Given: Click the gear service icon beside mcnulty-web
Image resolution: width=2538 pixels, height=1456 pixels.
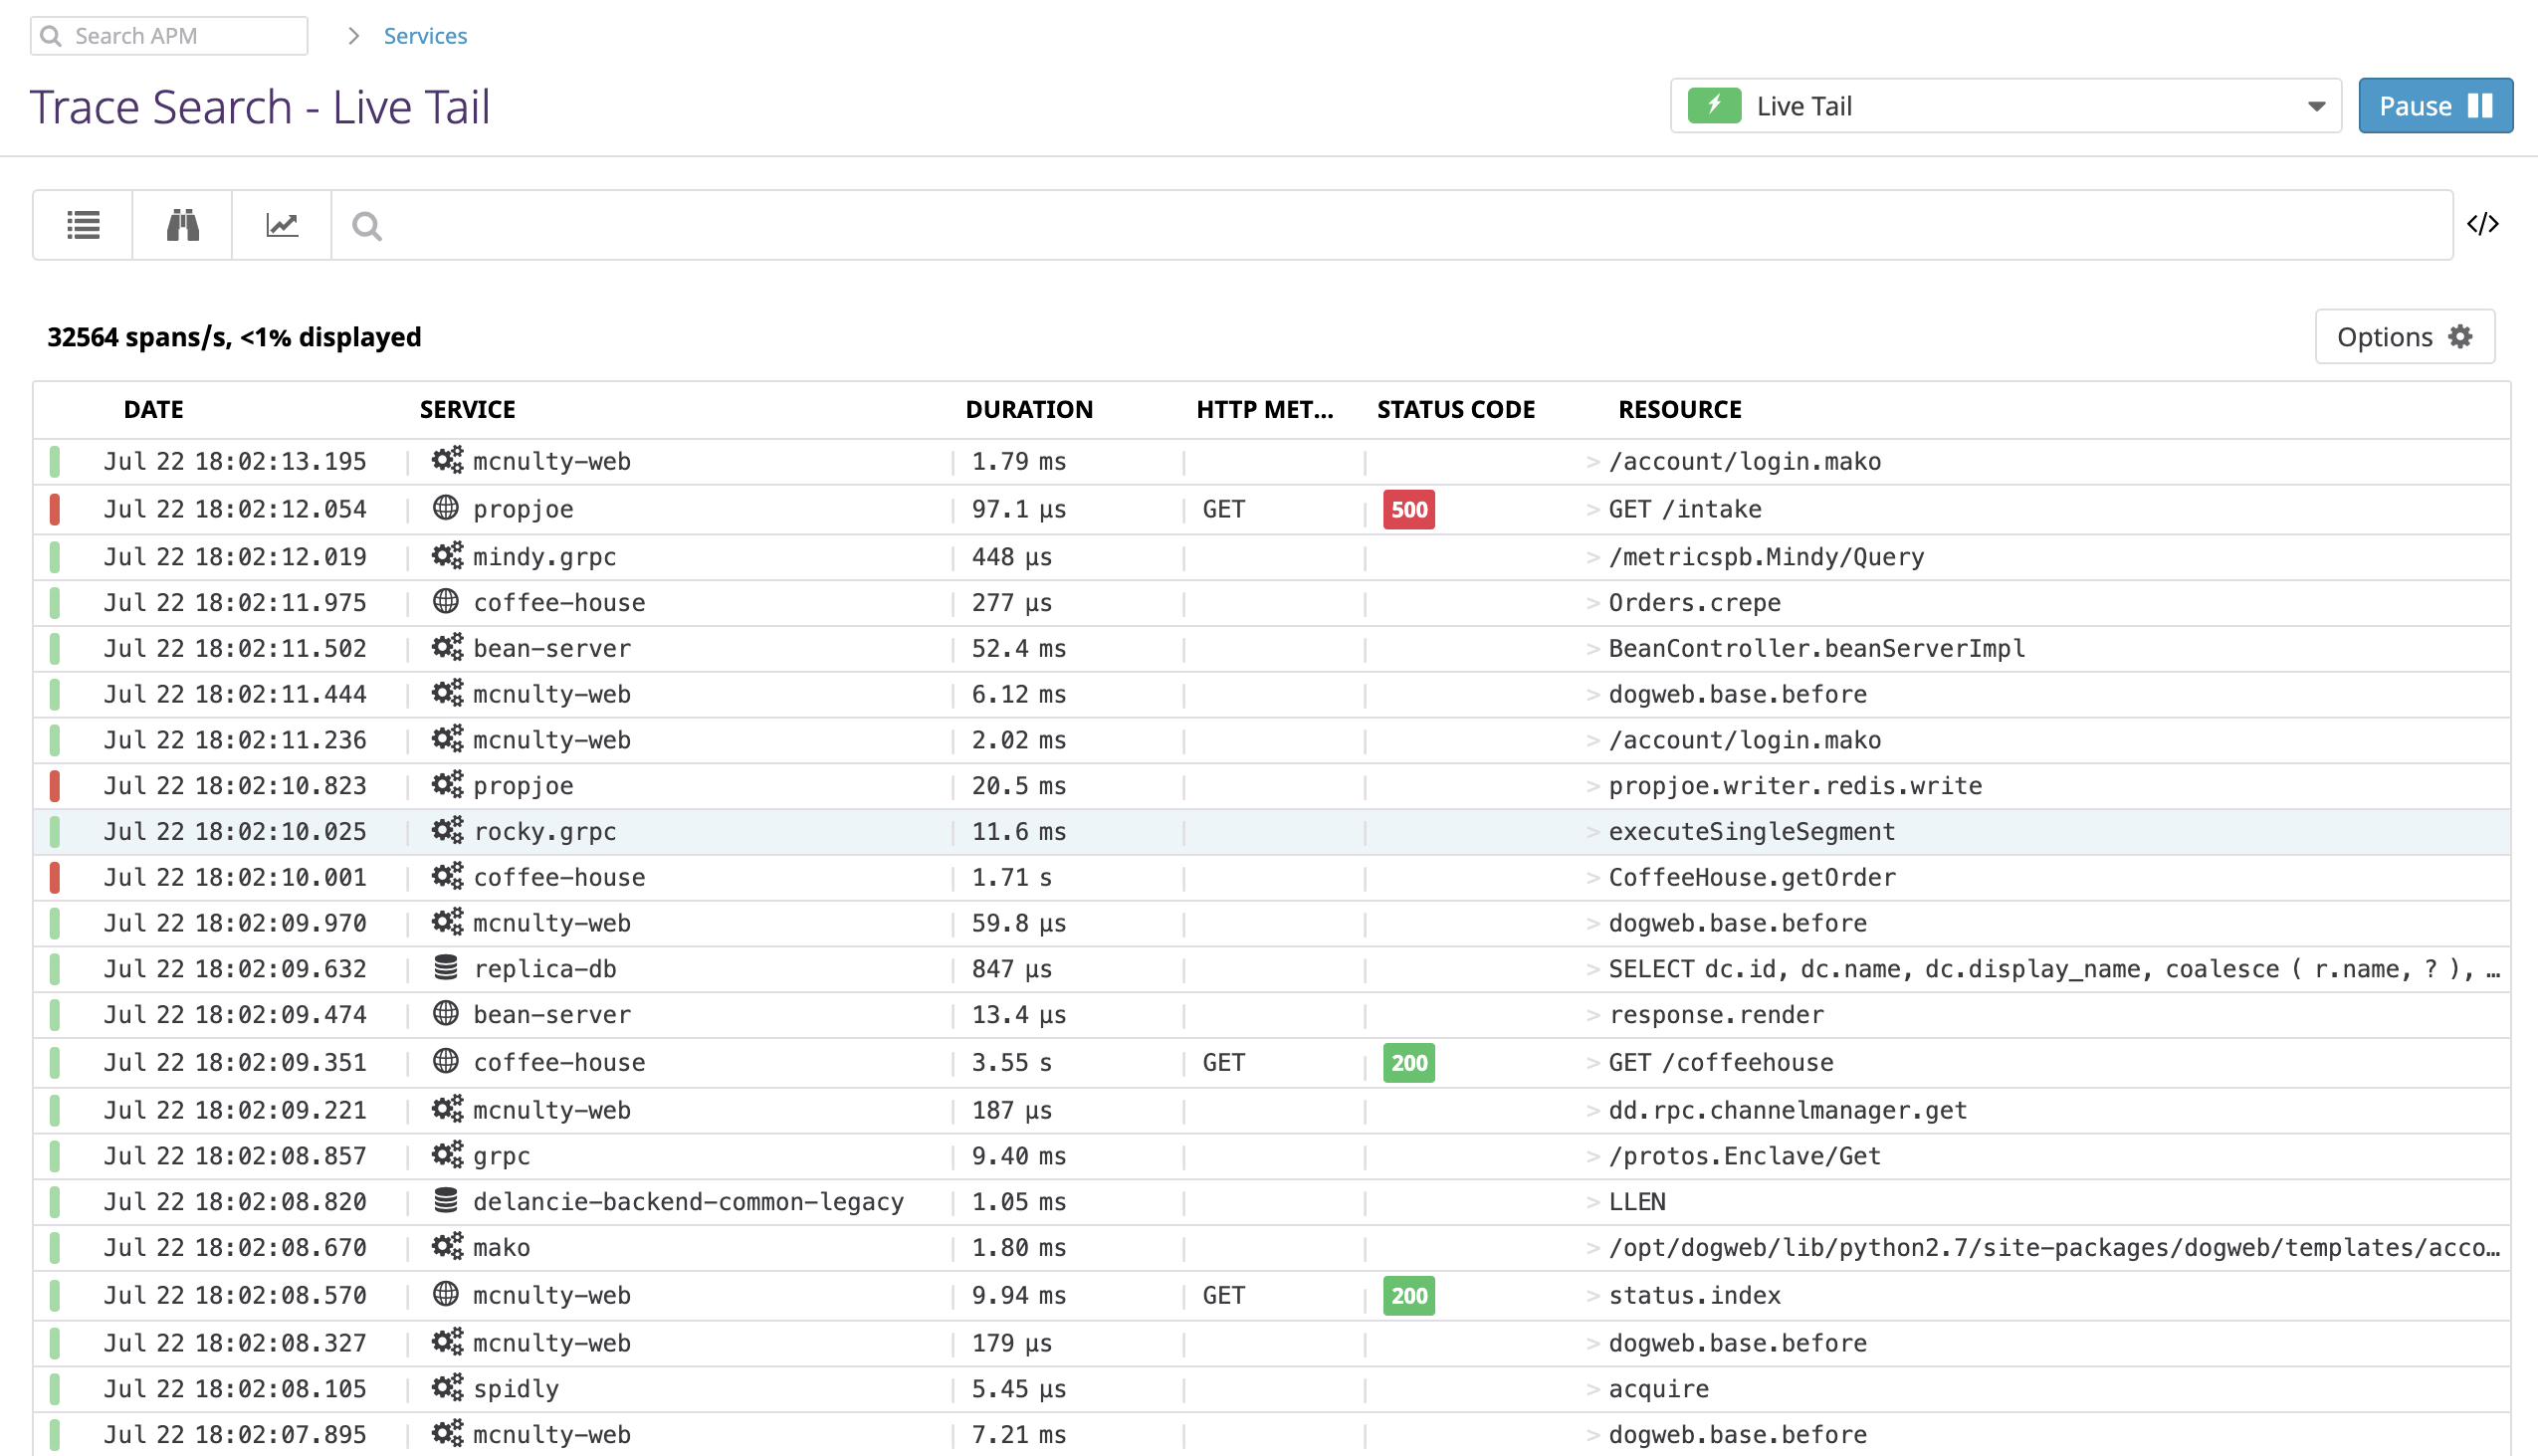Looking at the screenshot, I should (x=445, y=460).
